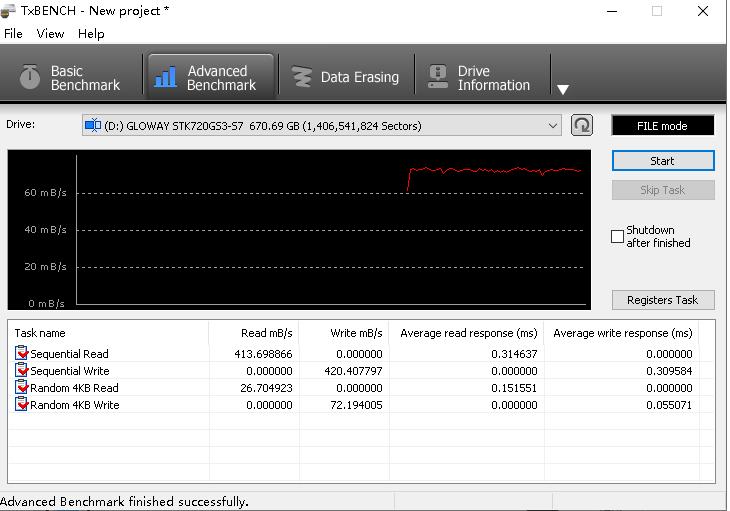Click the 26.704923 read value
Screen dimensions: 730x511
266,388
